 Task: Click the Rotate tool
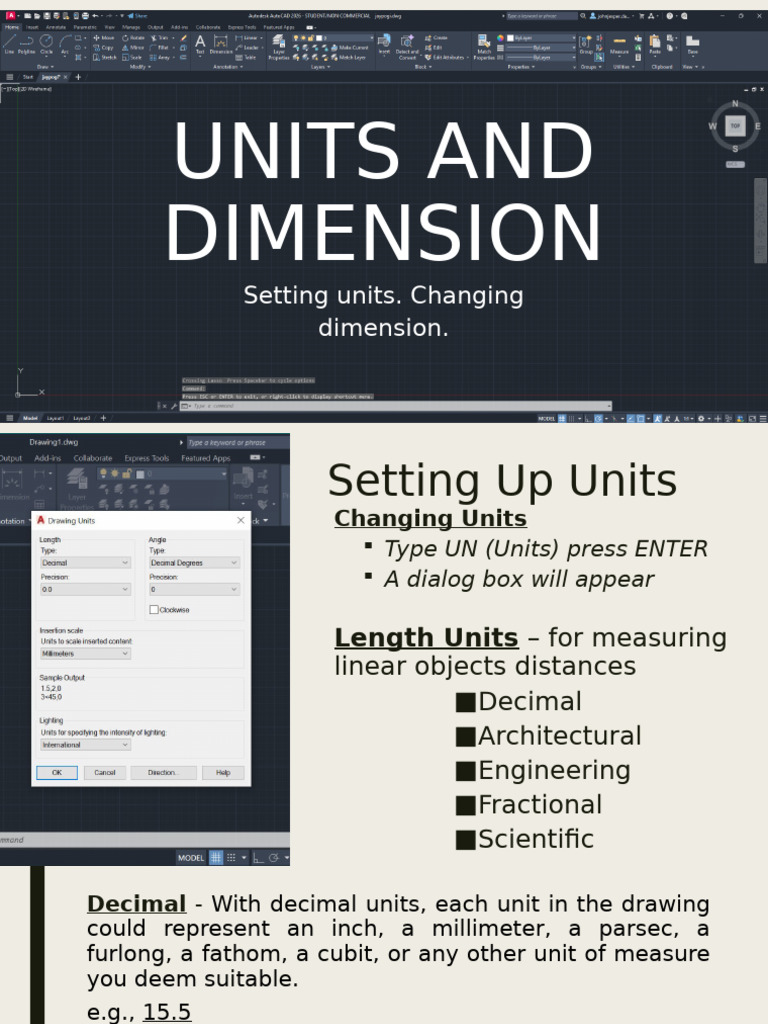pos(133,38)
